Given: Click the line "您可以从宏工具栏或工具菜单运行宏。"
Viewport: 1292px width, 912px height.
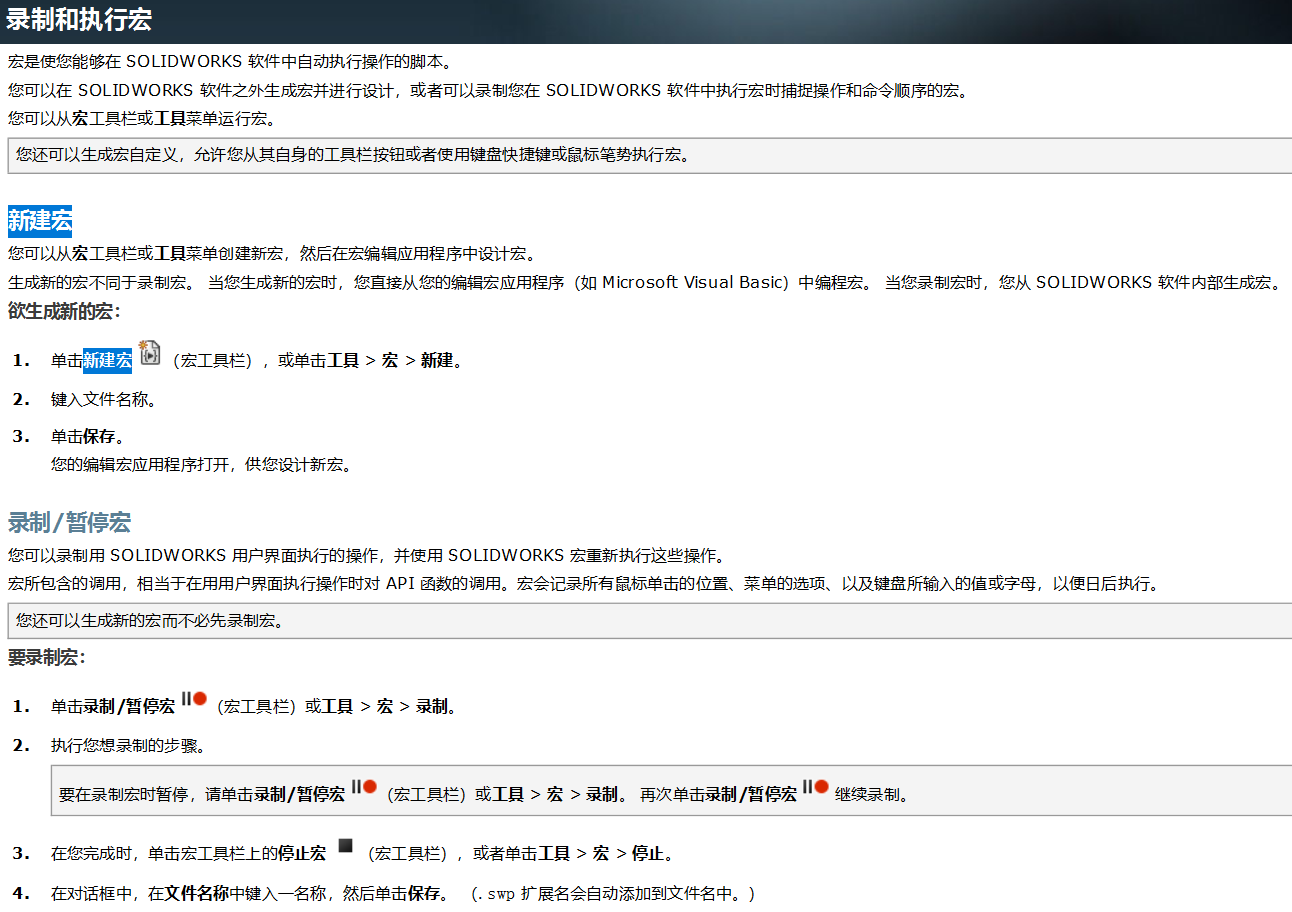Looking at the screenshot, I should pyautogui.click(x=142, y=118).
